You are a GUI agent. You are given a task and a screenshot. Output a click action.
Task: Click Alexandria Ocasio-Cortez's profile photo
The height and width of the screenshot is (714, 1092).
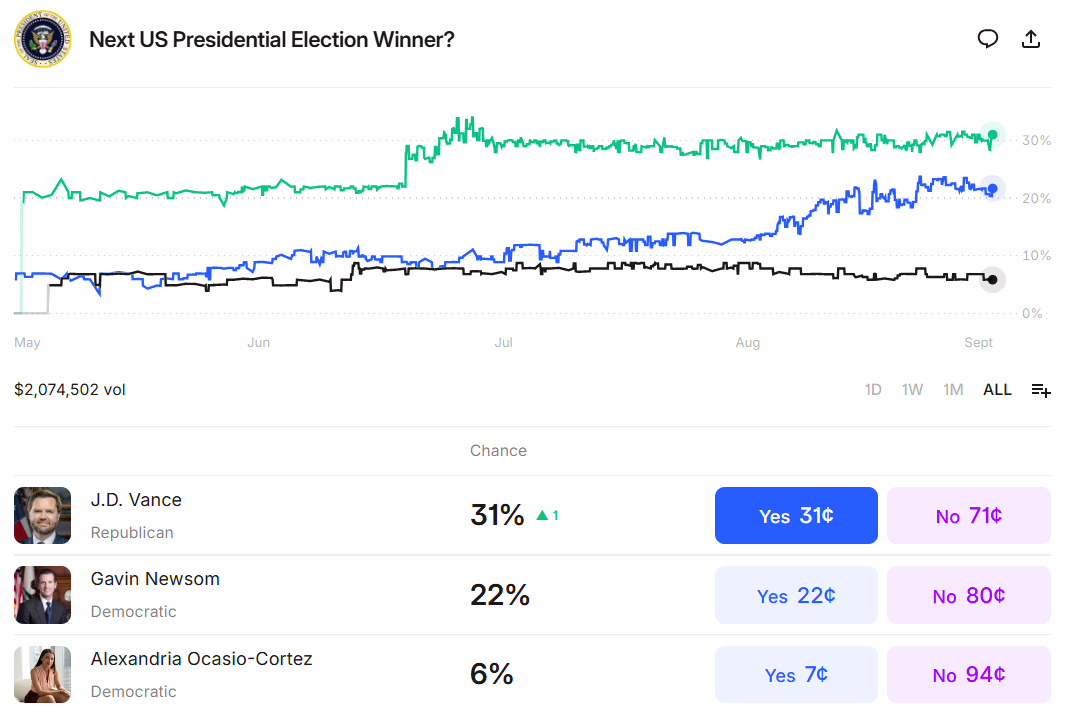pyautogui.click(x=42, y=674)
